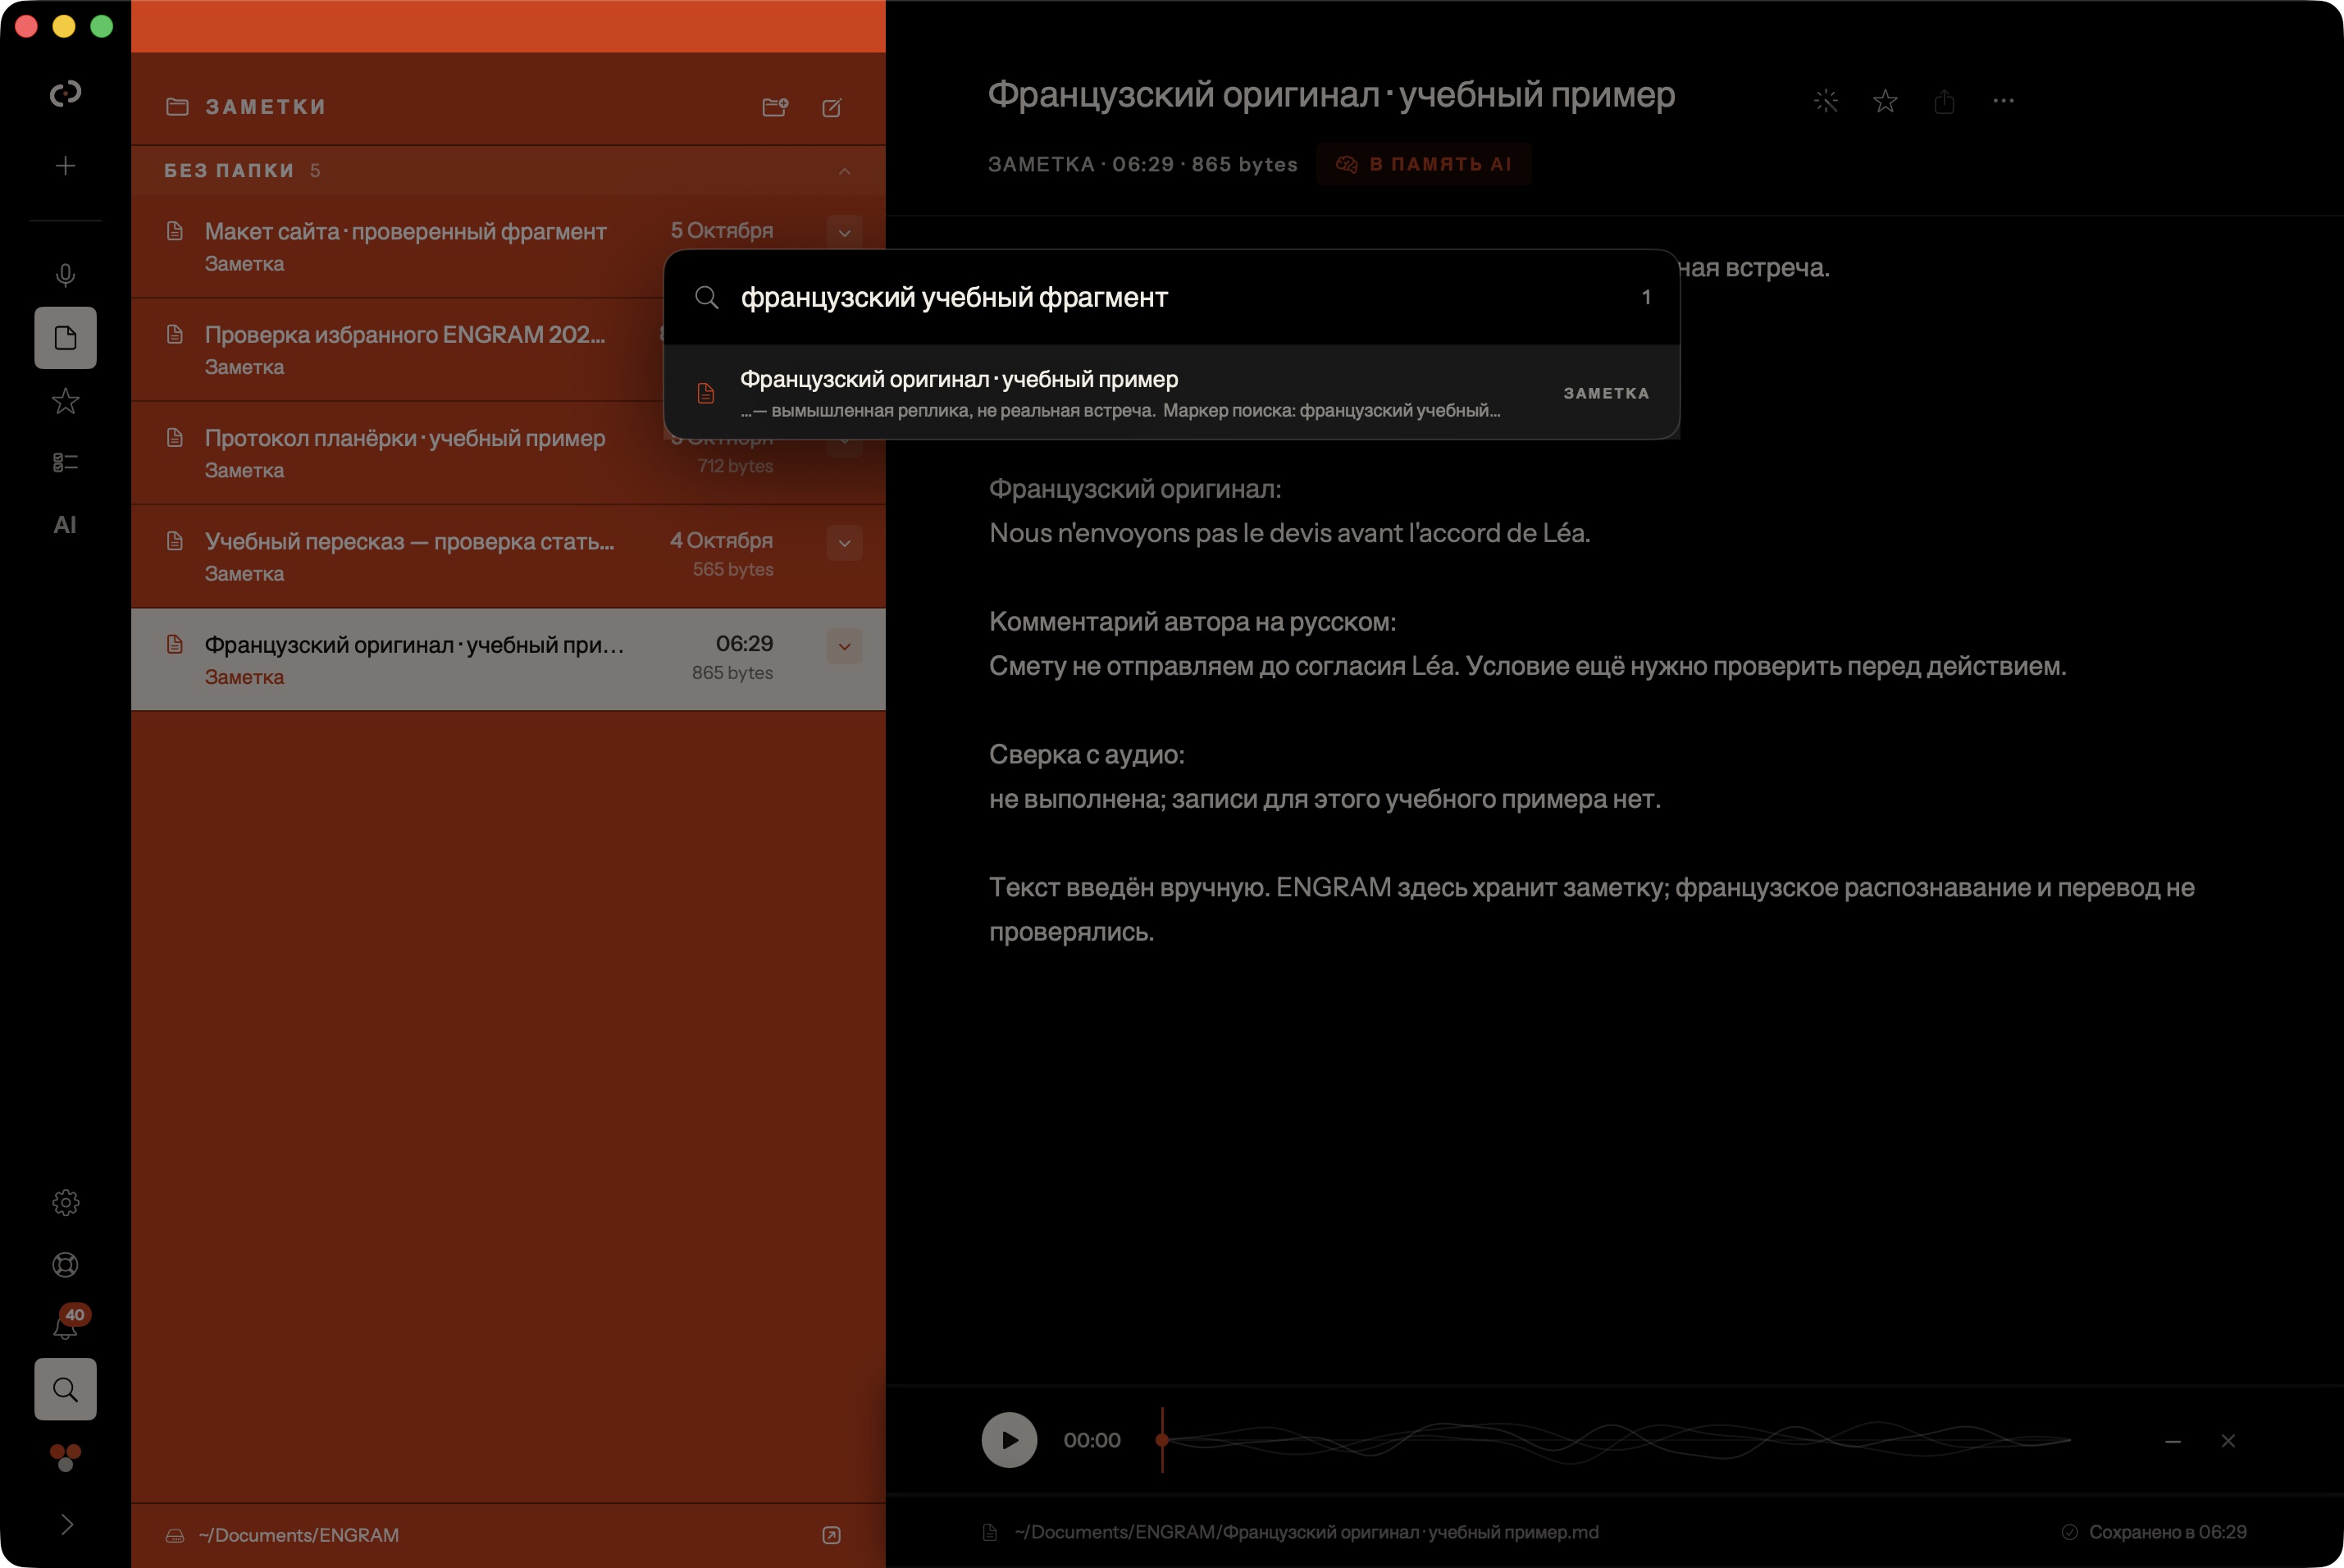Mark the note as favorite with header star
The image size is (2344, 1568).
tap(1885, 101)
